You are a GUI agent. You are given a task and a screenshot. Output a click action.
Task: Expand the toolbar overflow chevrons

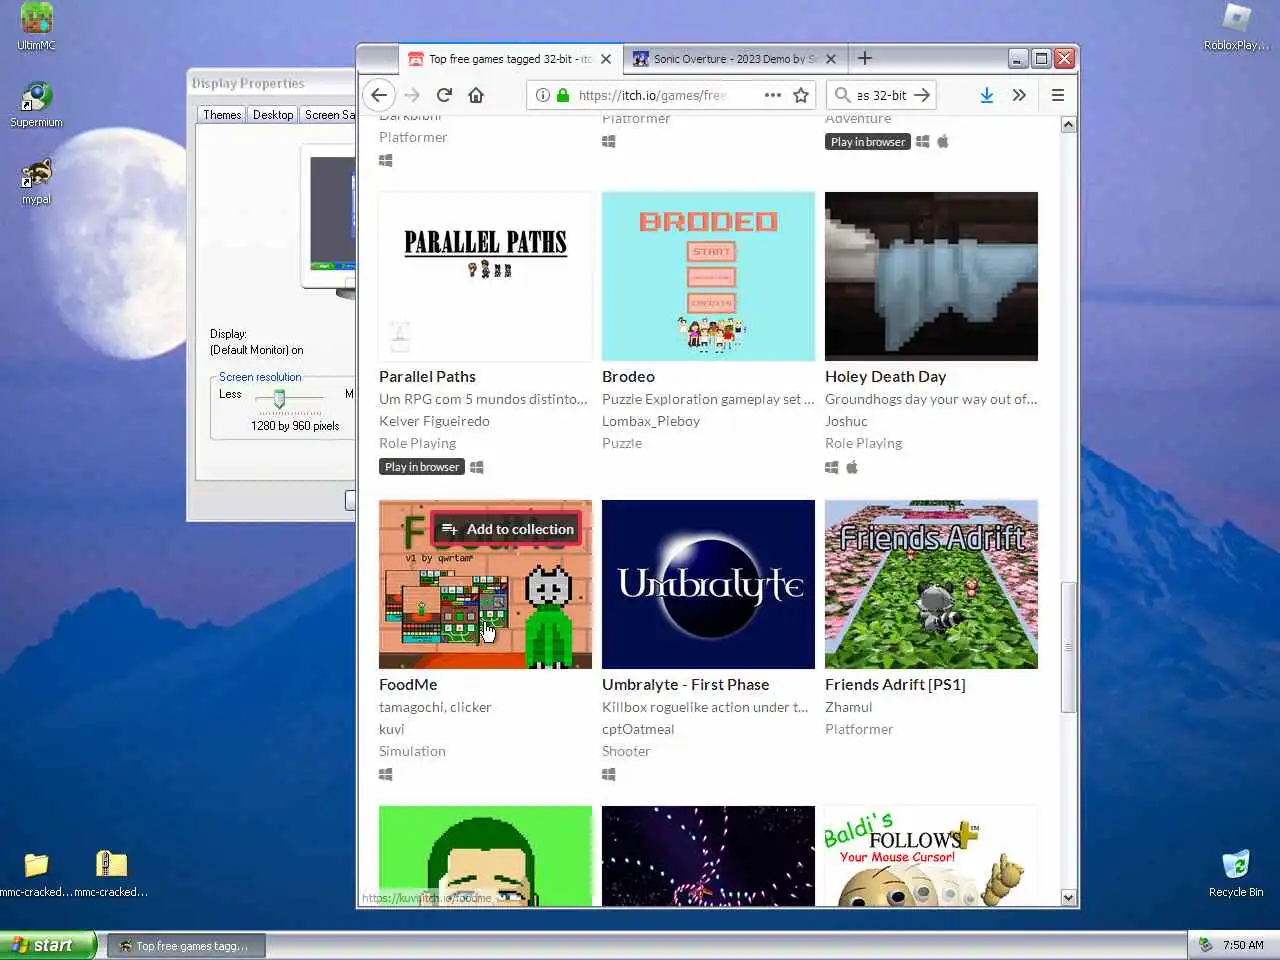[x=1019, y=95]
